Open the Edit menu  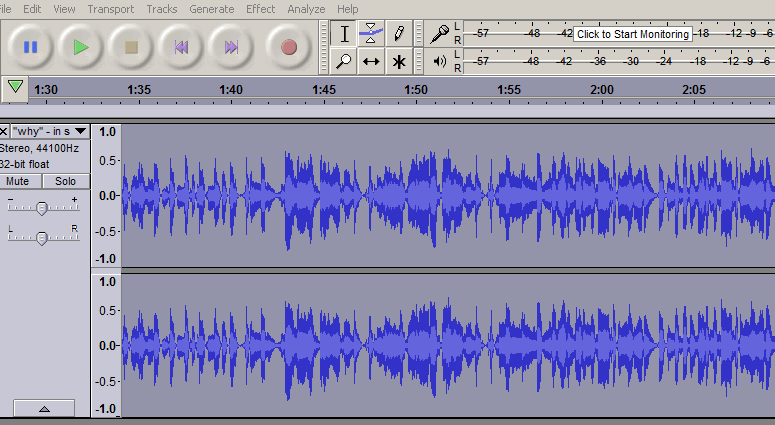coord(32,9)
